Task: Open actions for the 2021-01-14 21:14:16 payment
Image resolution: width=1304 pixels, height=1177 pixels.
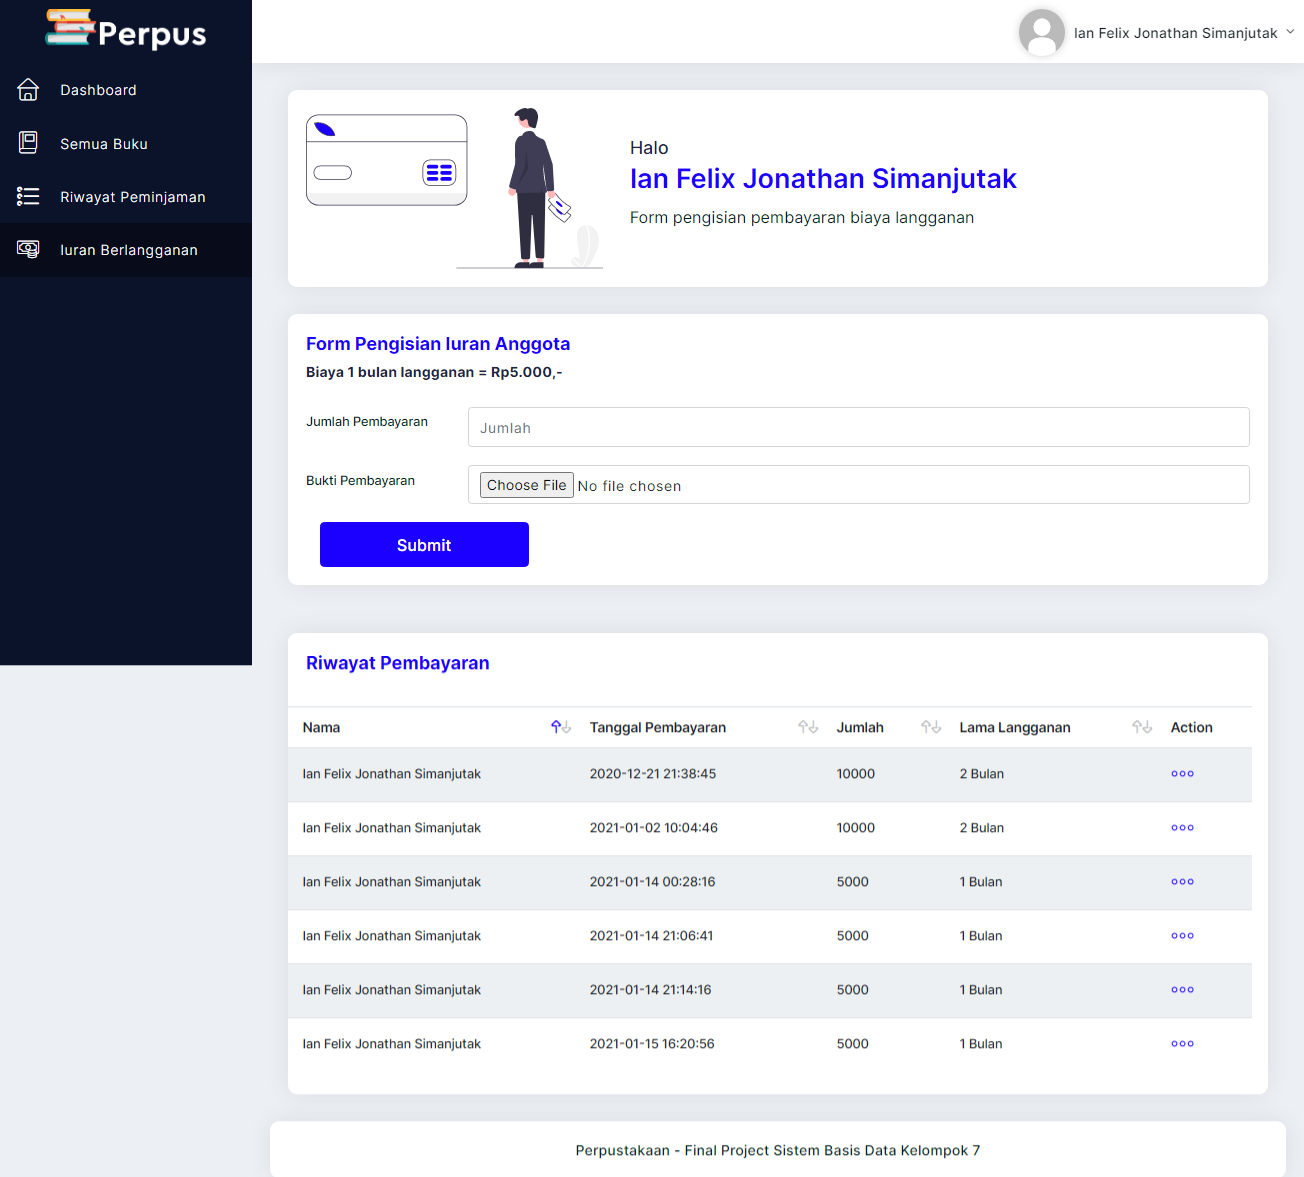Action: pyautogui.click(x=1182, y=989)
